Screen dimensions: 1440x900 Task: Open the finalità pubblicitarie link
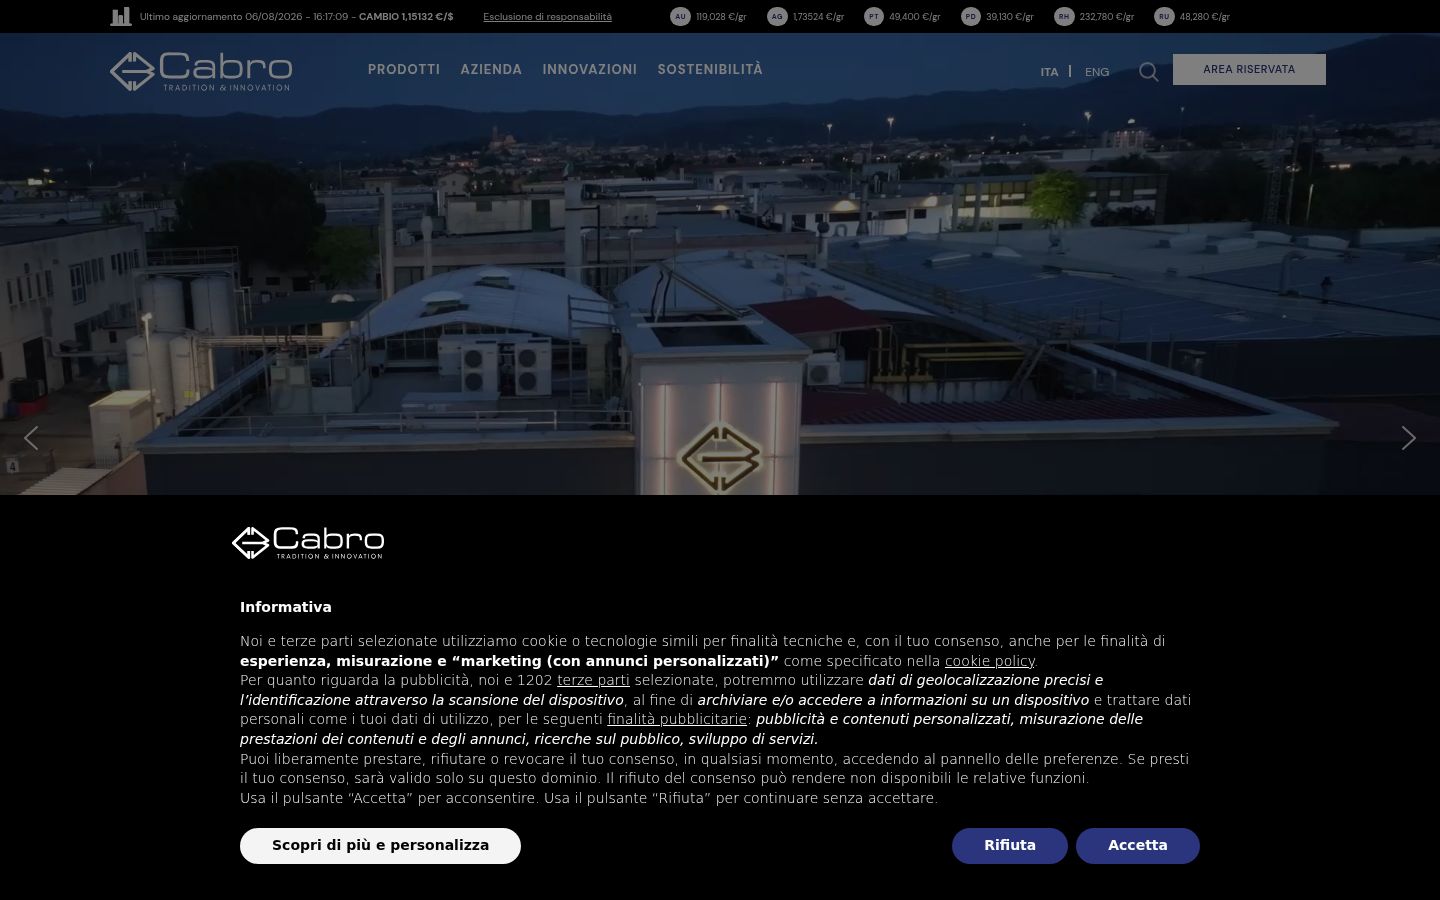(x=677, y=719)
